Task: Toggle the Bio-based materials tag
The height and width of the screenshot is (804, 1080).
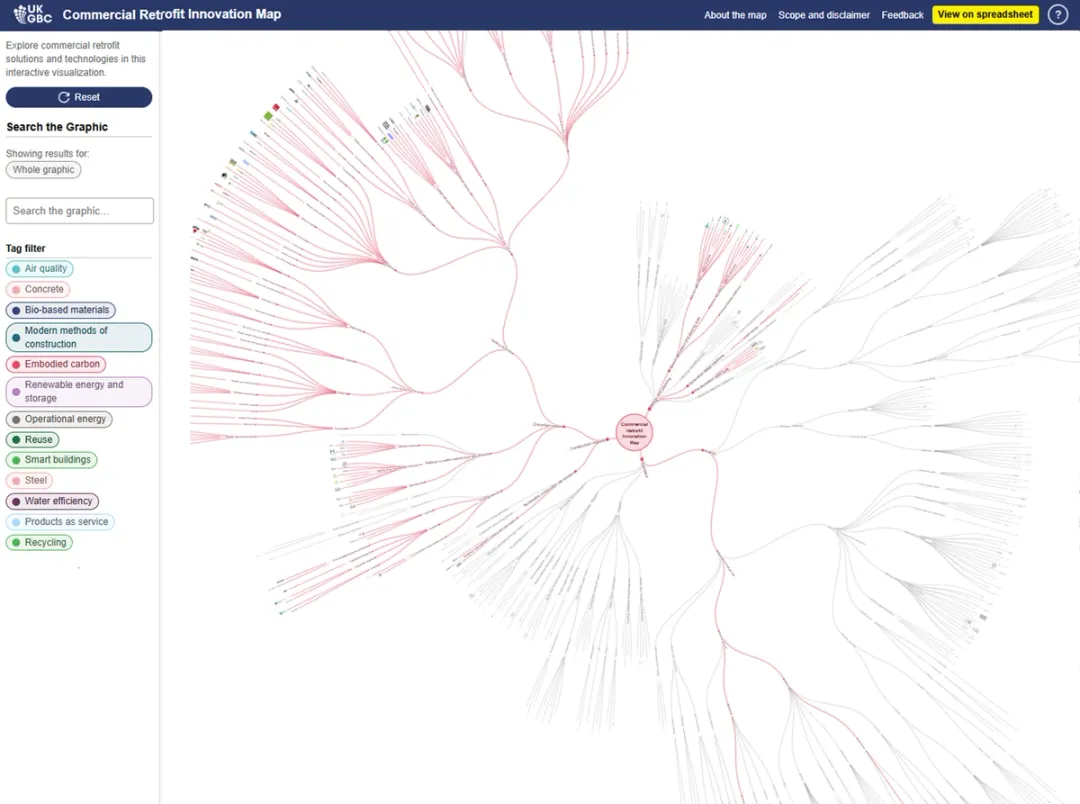Action: [61, 310]
